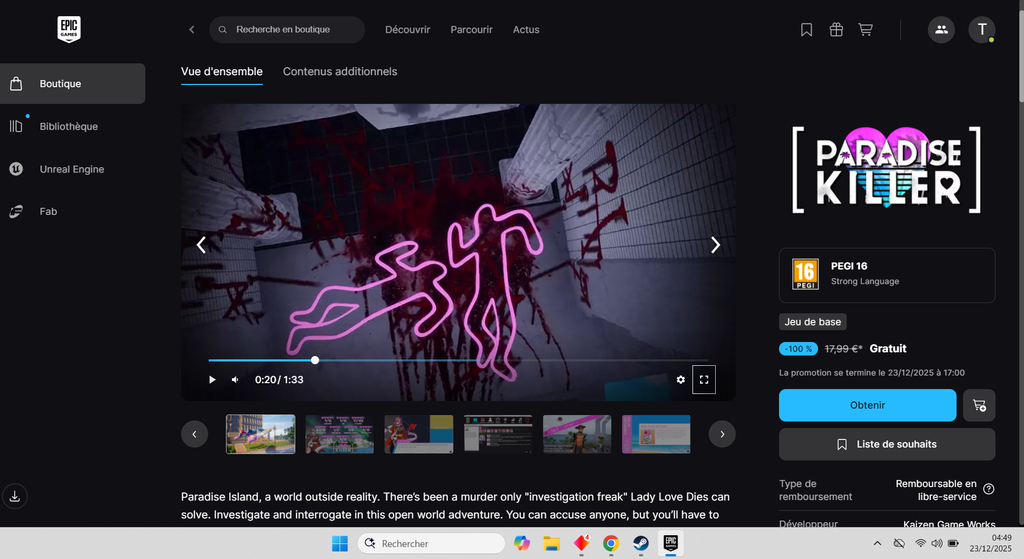Open the user profile menu avatar
Viewport: 1024px width, 559px height.
pos(981,30)
